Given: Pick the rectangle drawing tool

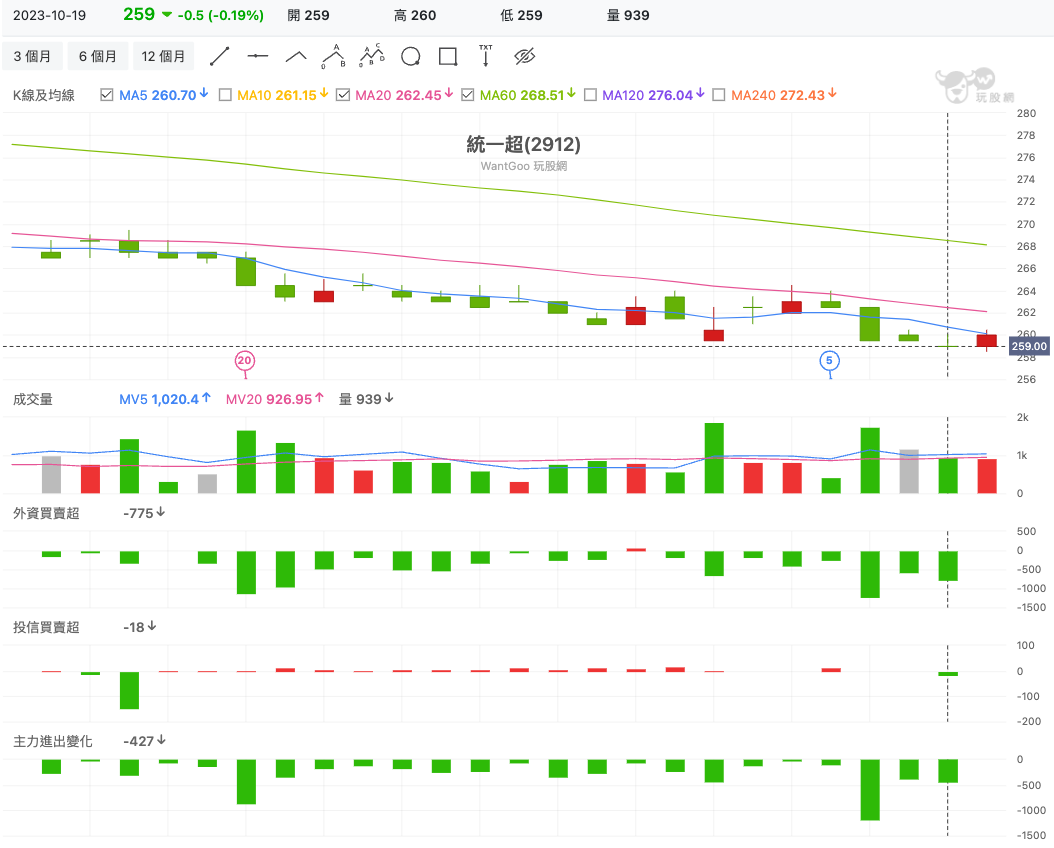Looking at the screenshot, I should coord(448,57).
